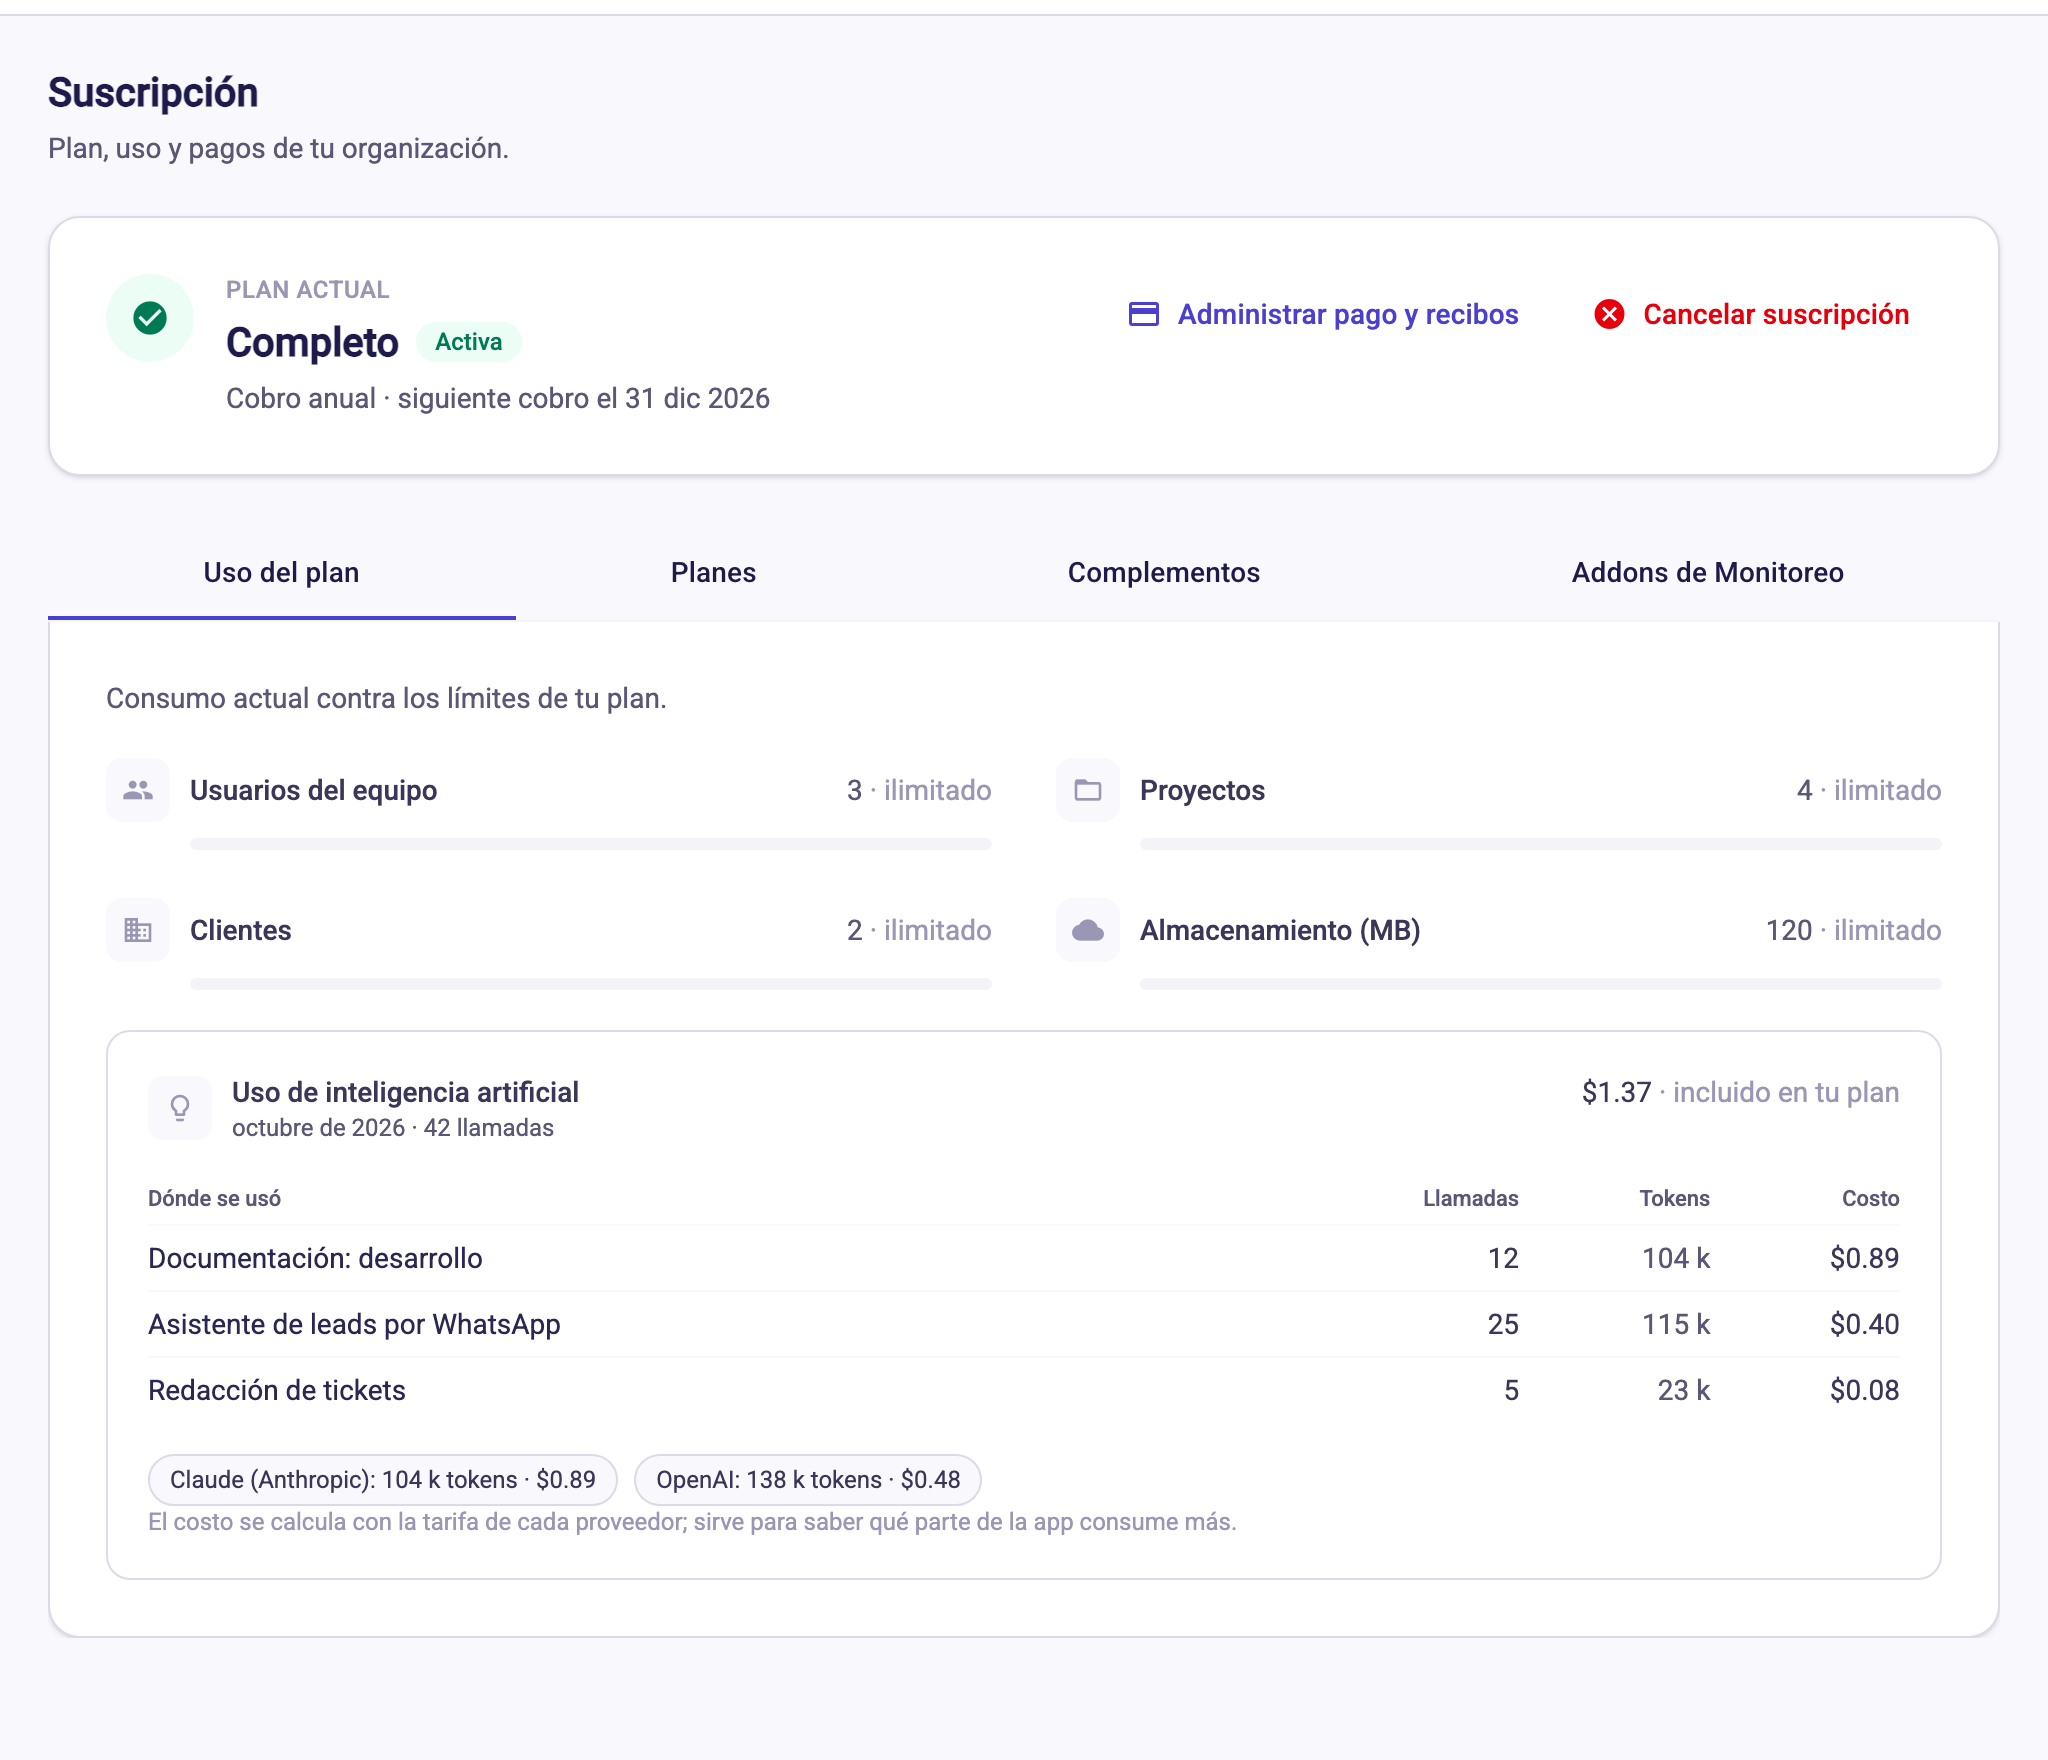Screen dimensions: 2048x1760
Task: Click the Suscripción page heading
Action: coord(153,93)
